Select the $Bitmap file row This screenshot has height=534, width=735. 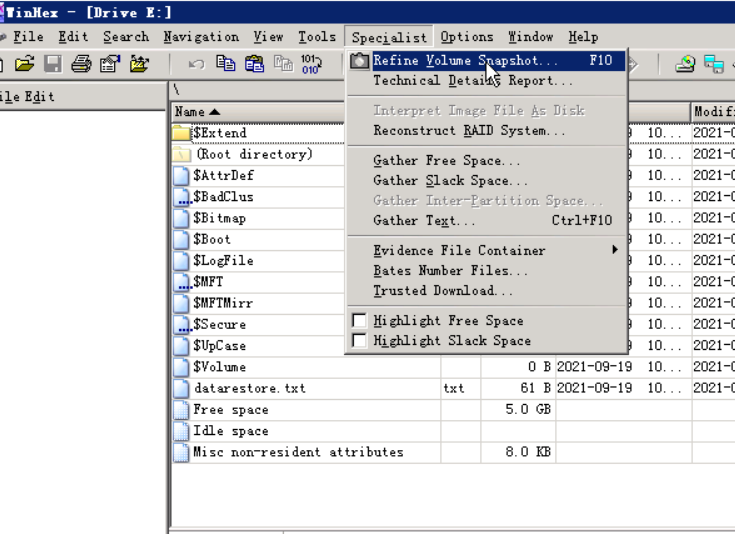pyautogui.click(x=258, y=218)
